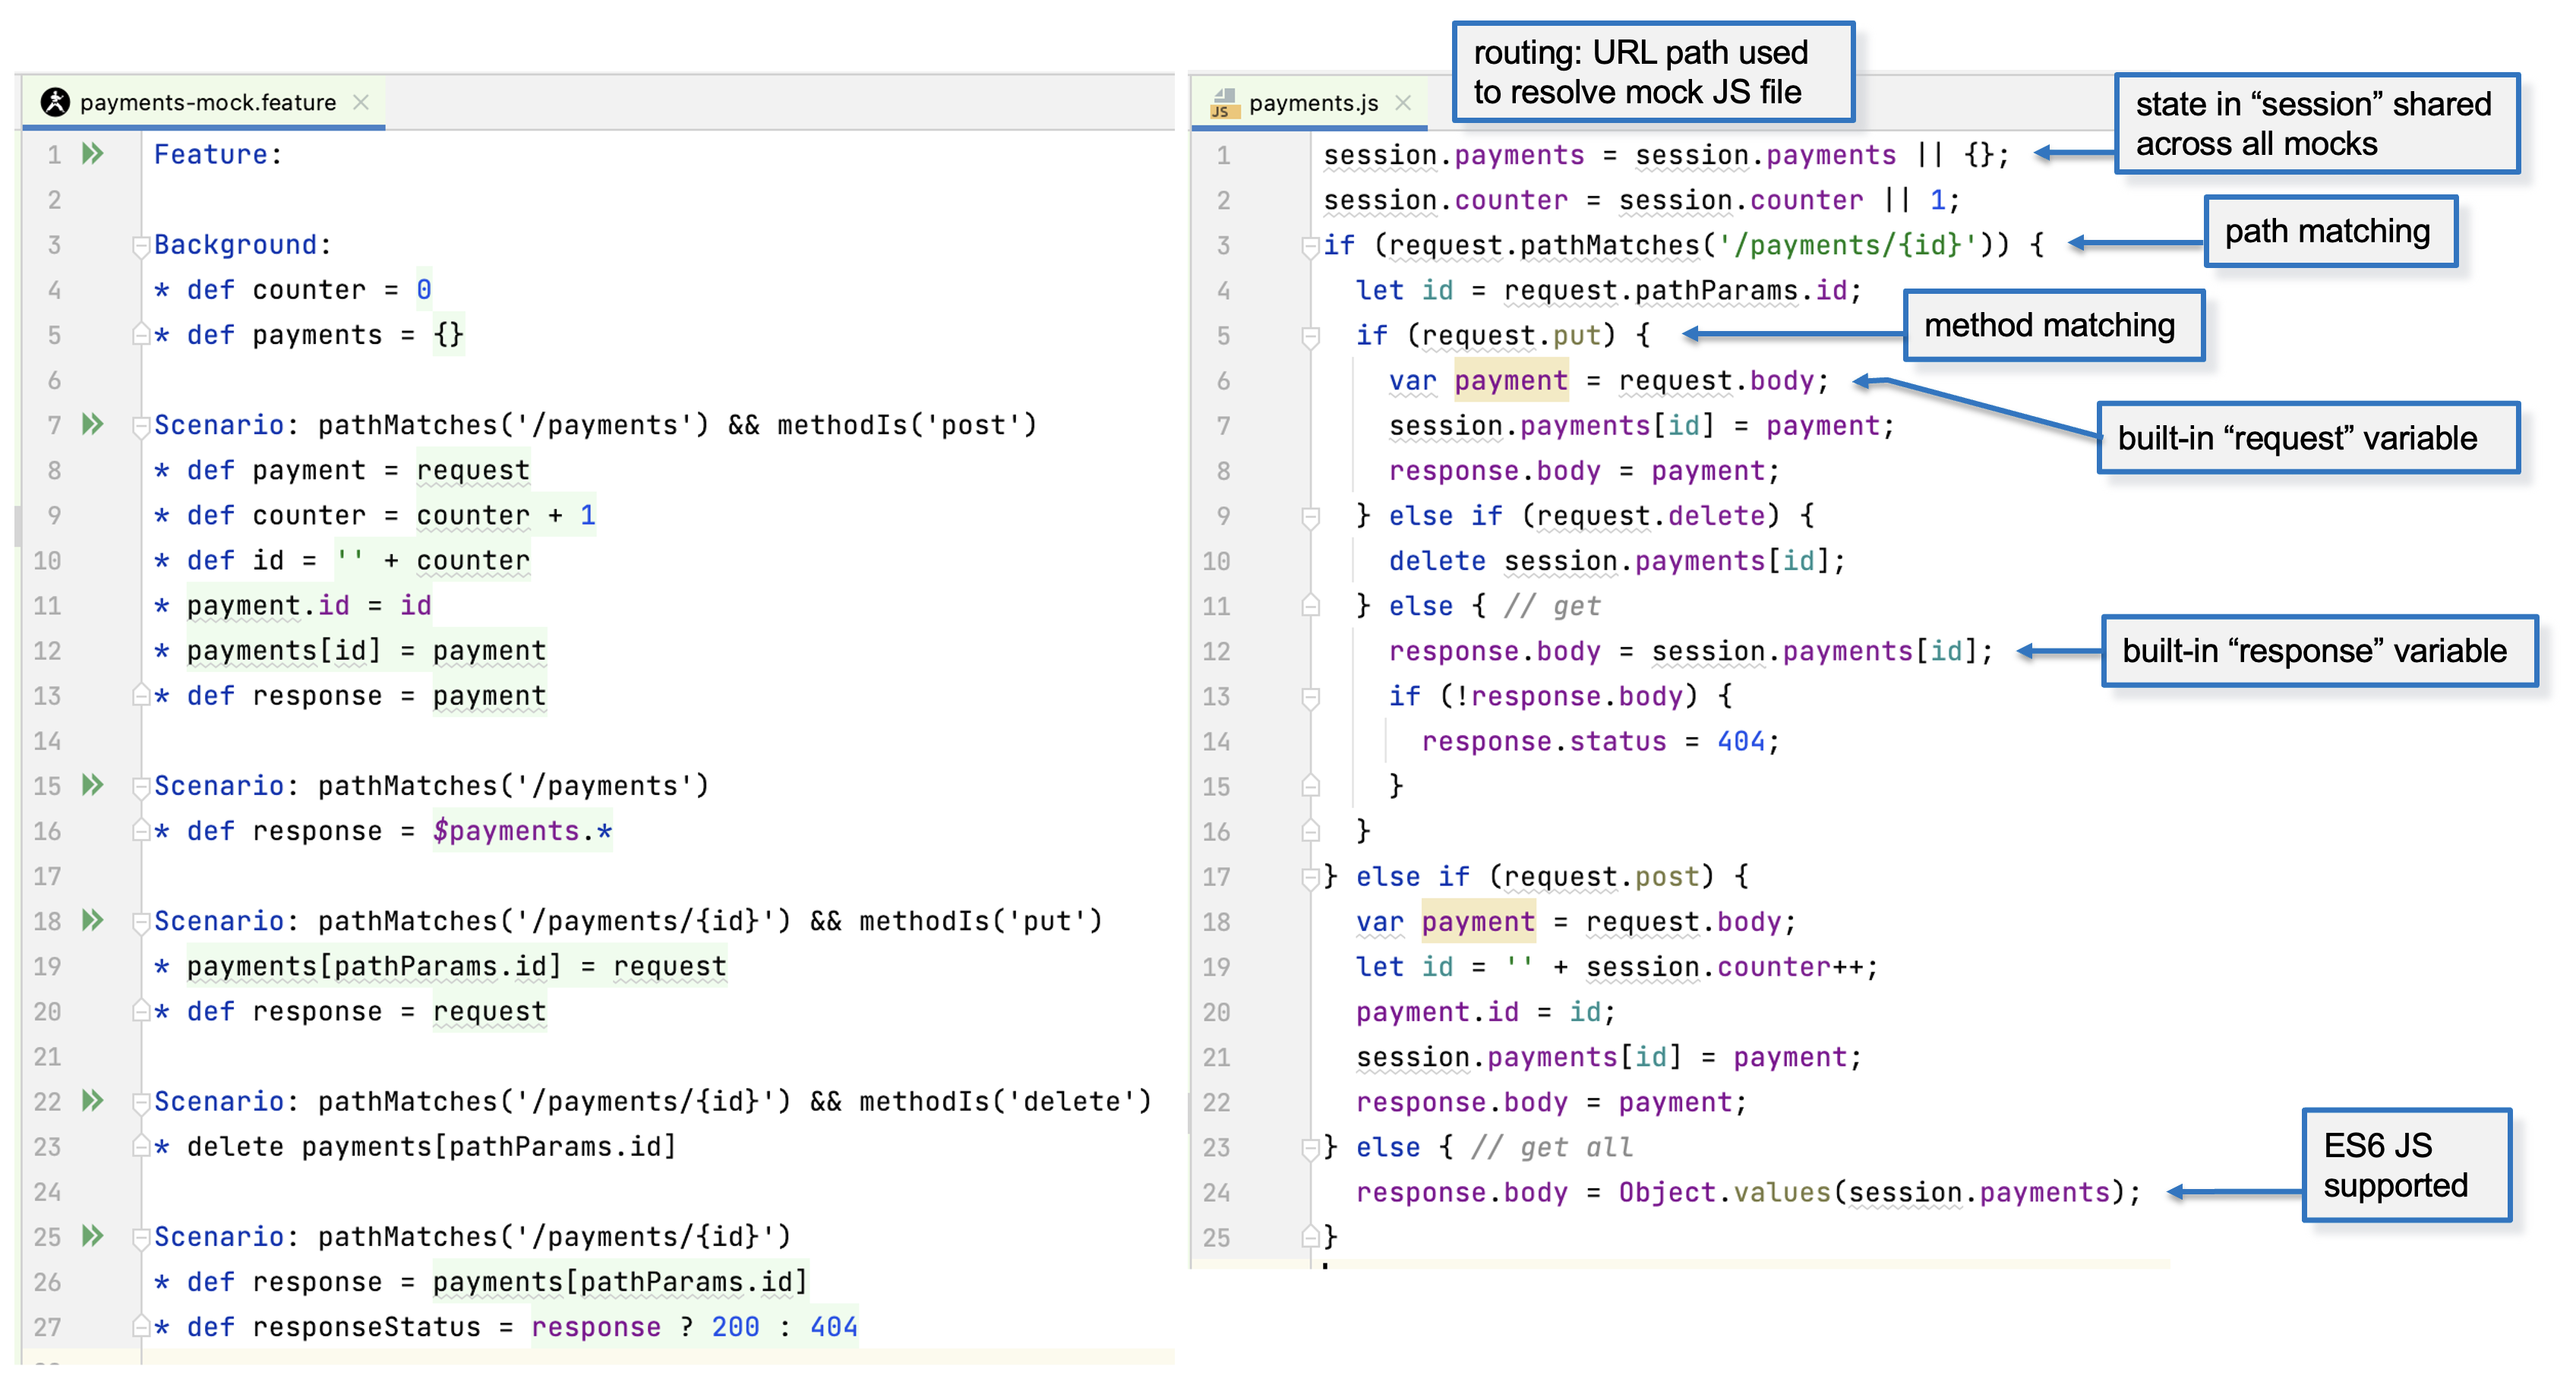
Task: Click 'request.pathMatches' on payments.js line 3
Action: click(x=1544, y=245)
